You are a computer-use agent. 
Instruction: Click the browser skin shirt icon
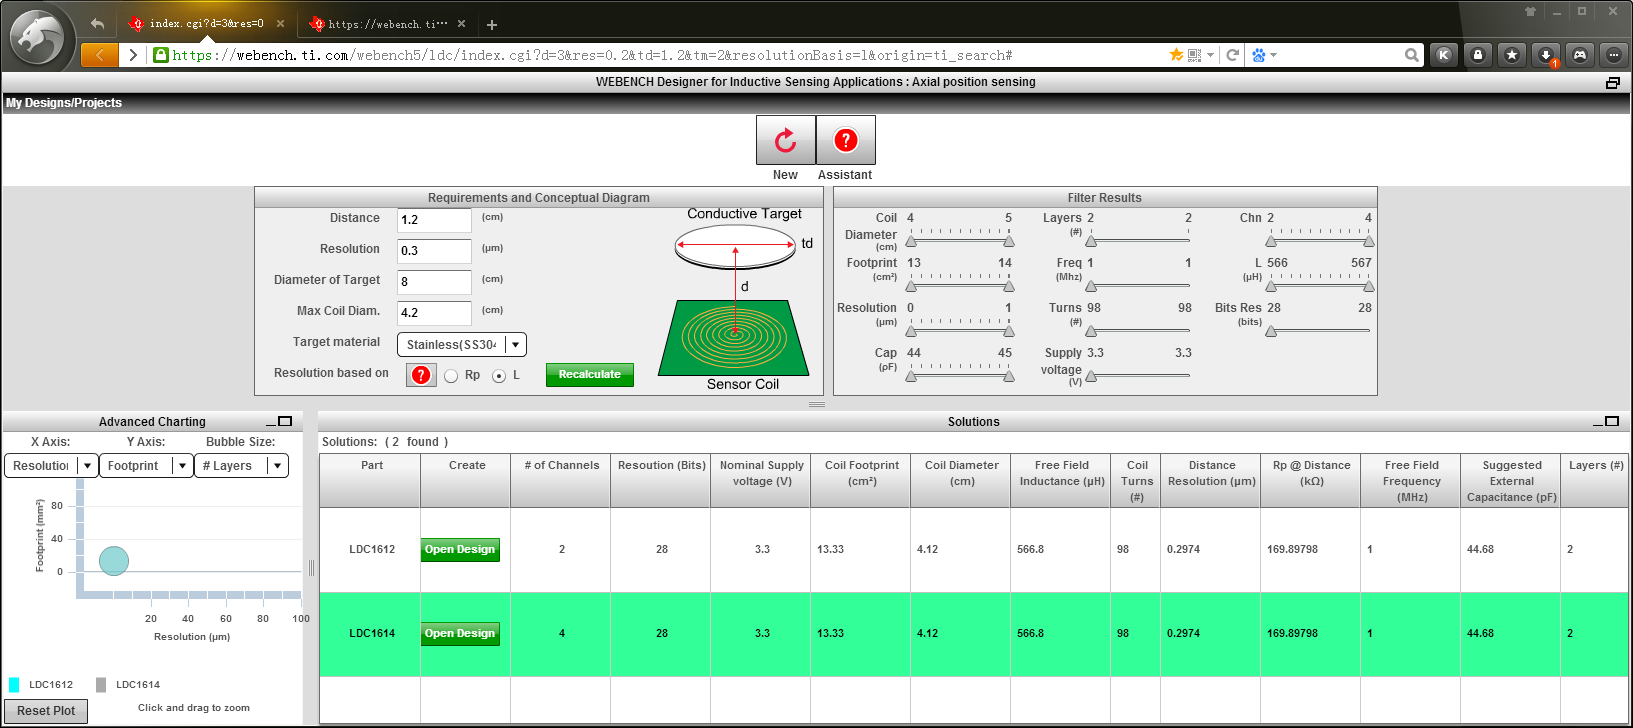[1530, 11]
